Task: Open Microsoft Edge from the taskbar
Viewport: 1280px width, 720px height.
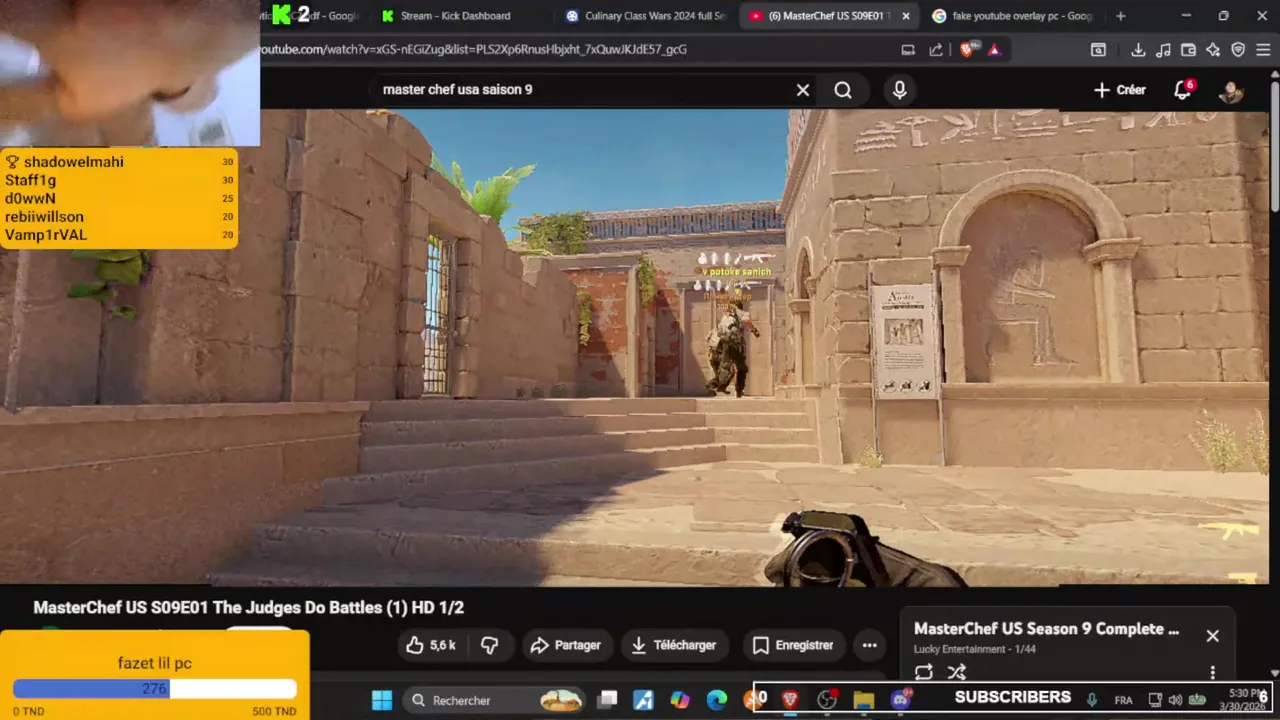Action: [x=716, y=700]
